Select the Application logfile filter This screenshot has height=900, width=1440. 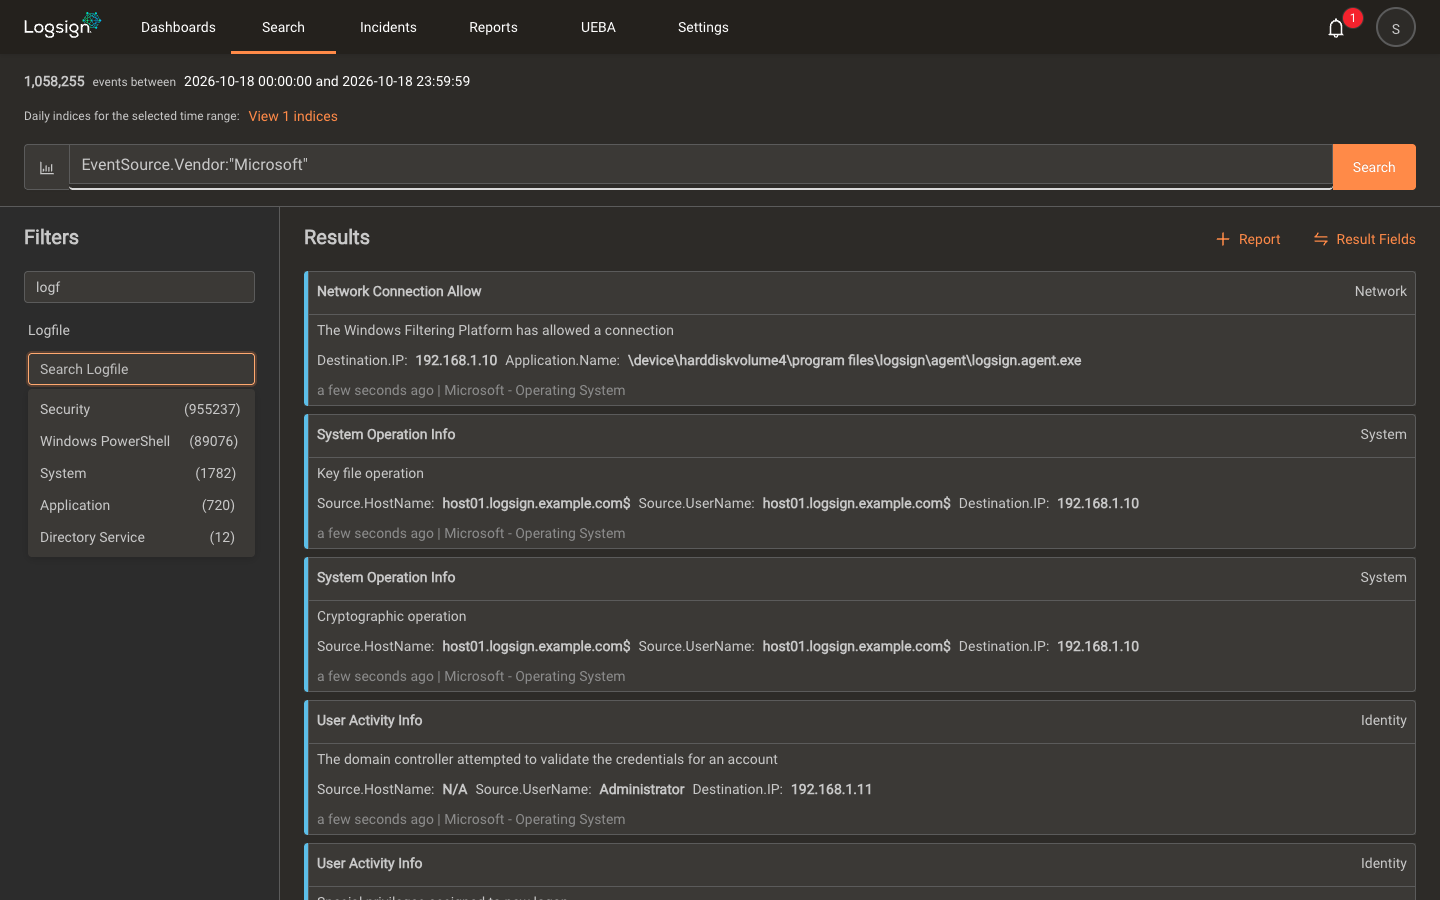(141, 505)
